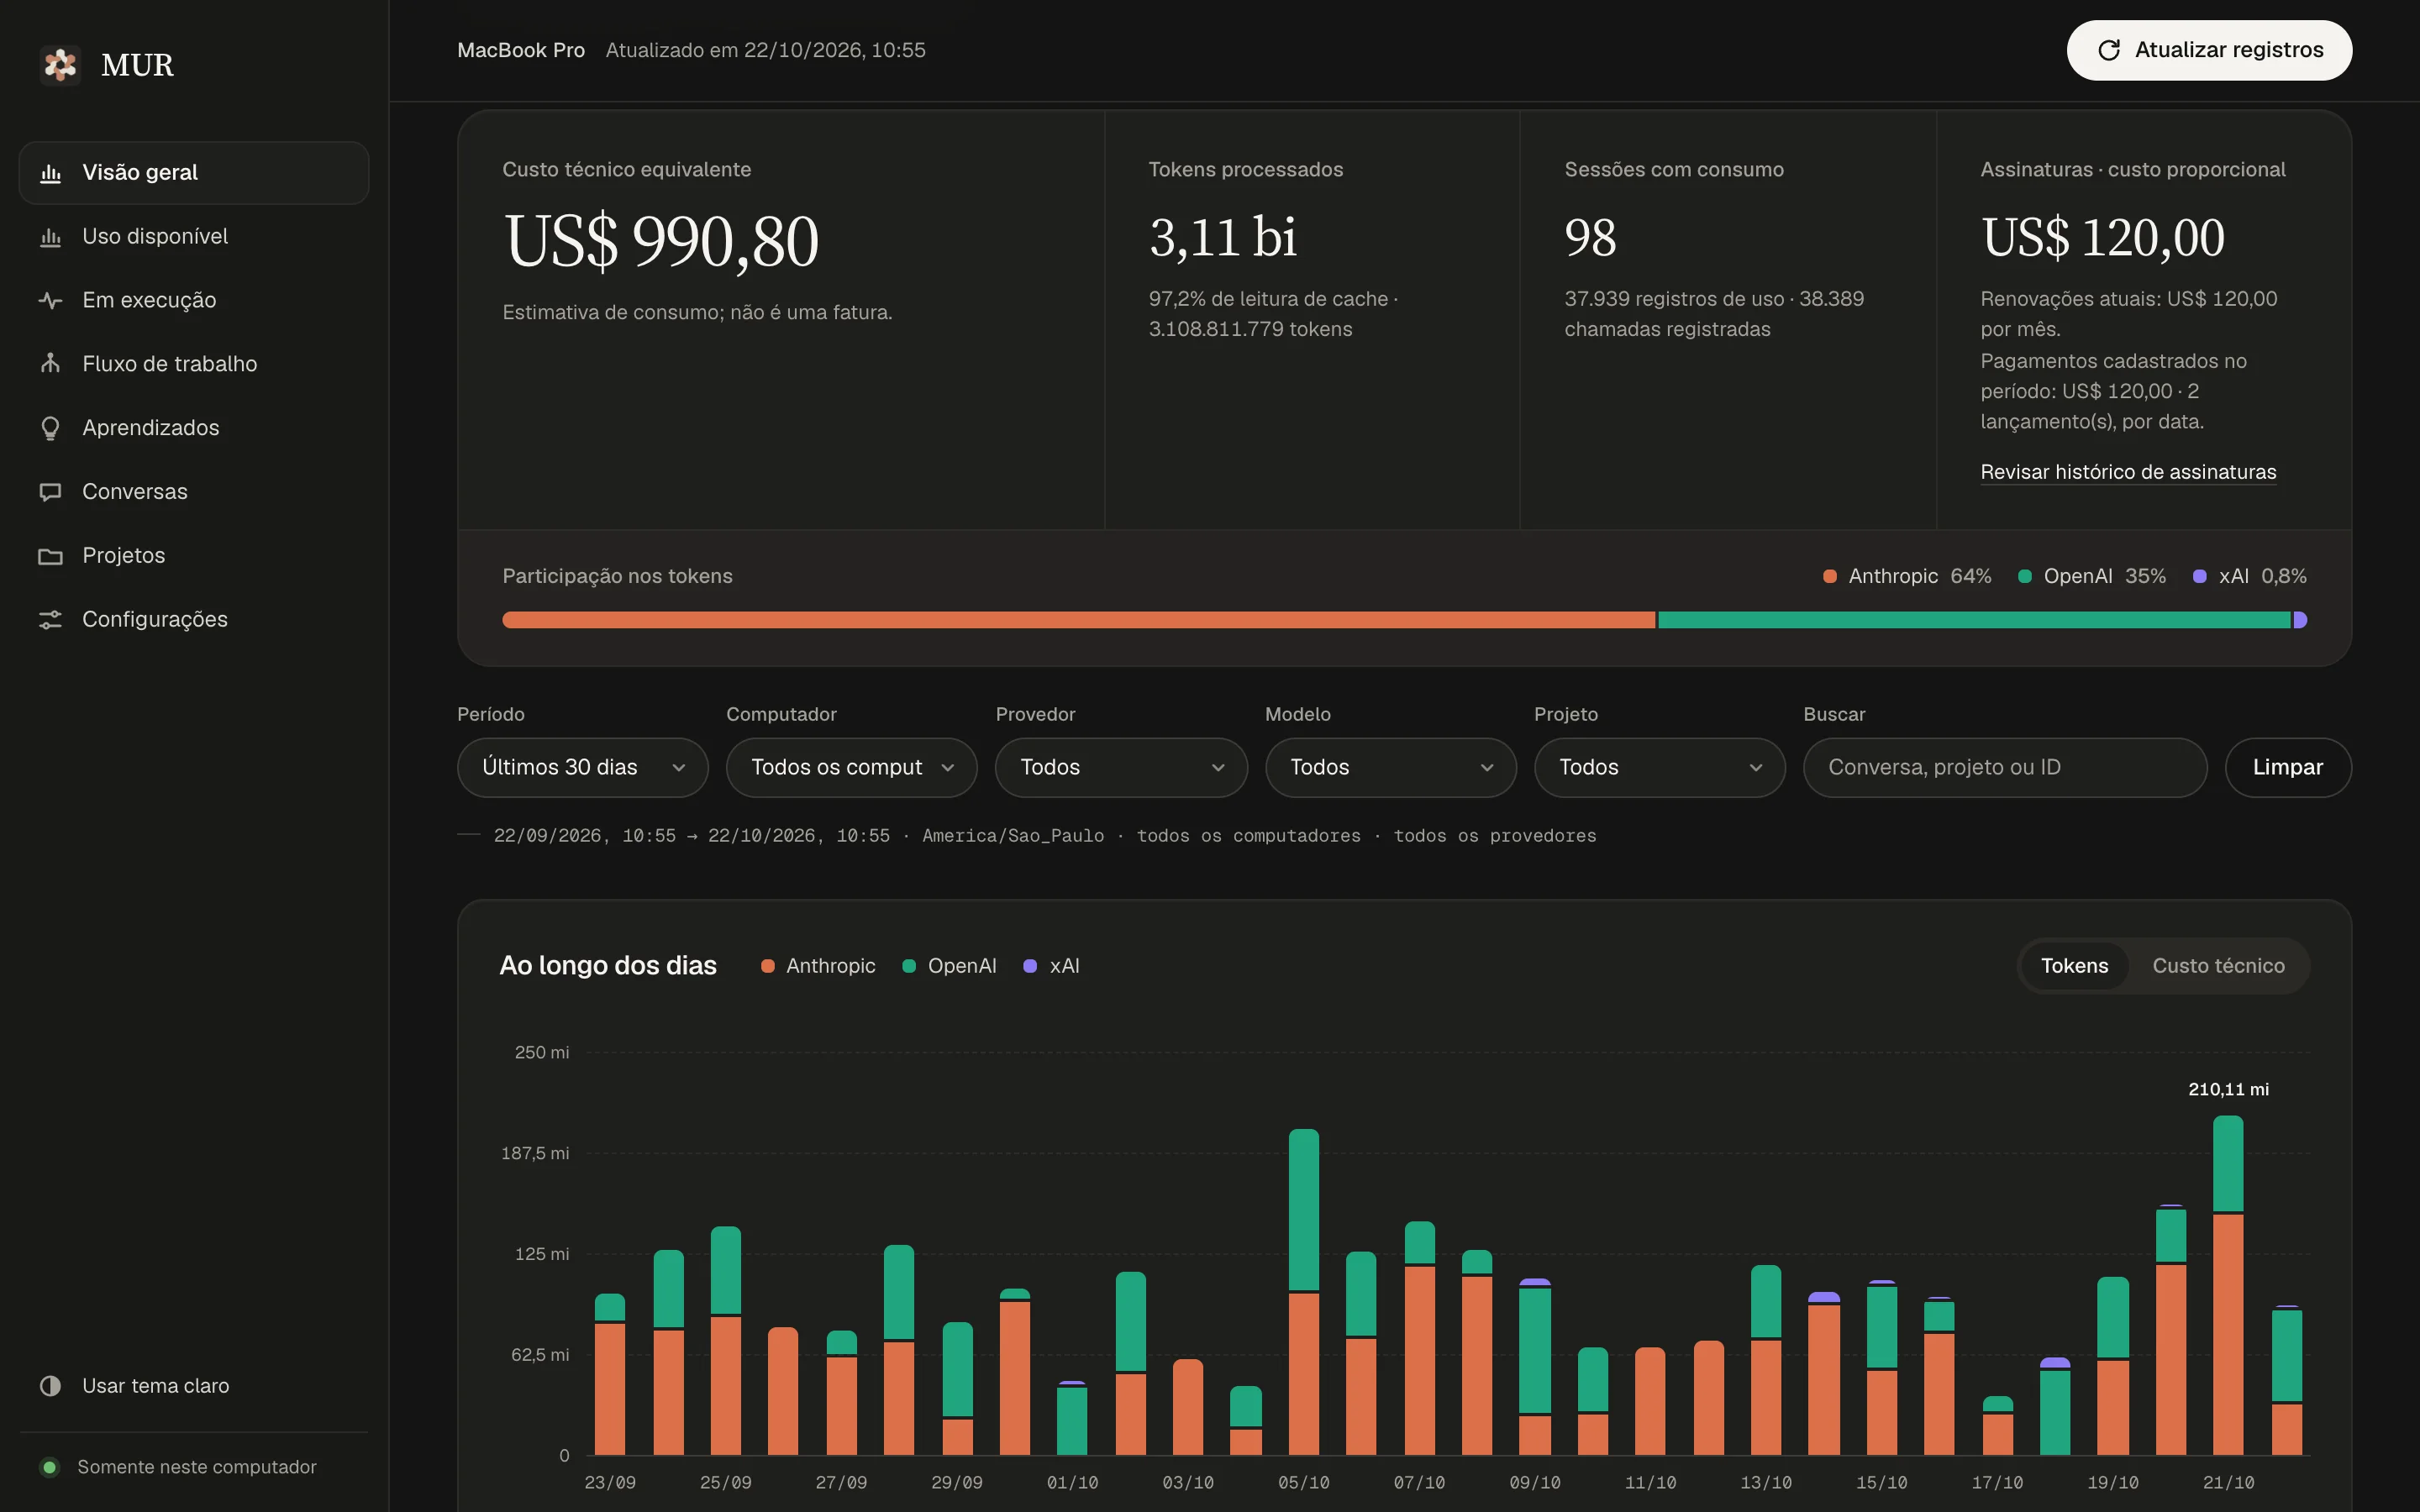The width and height of the screenshot is (2420, 1512).
Task: Open Conversas in the sidebar
Action: 194,492
